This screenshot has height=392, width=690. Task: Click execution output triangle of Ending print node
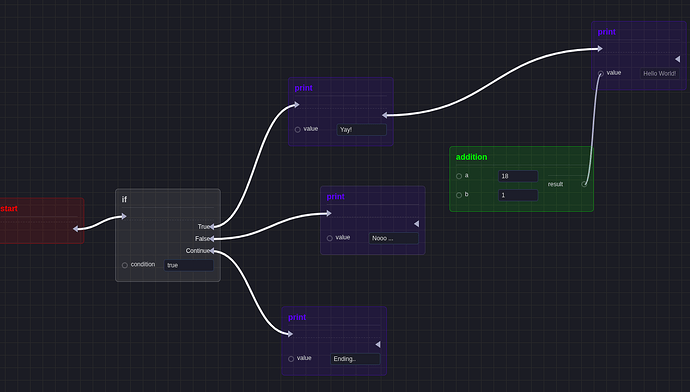coord(378,344)
